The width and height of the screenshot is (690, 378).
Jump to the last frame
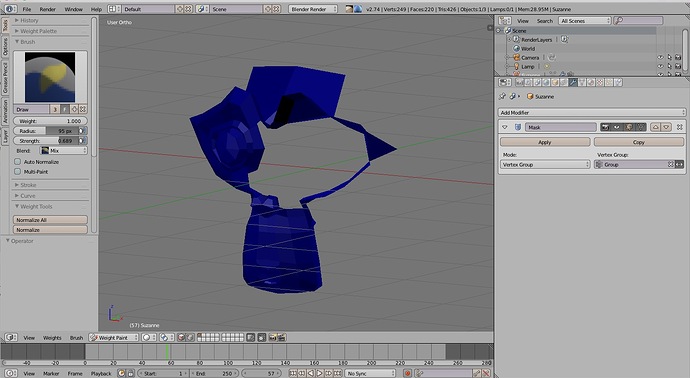point(338,373)
